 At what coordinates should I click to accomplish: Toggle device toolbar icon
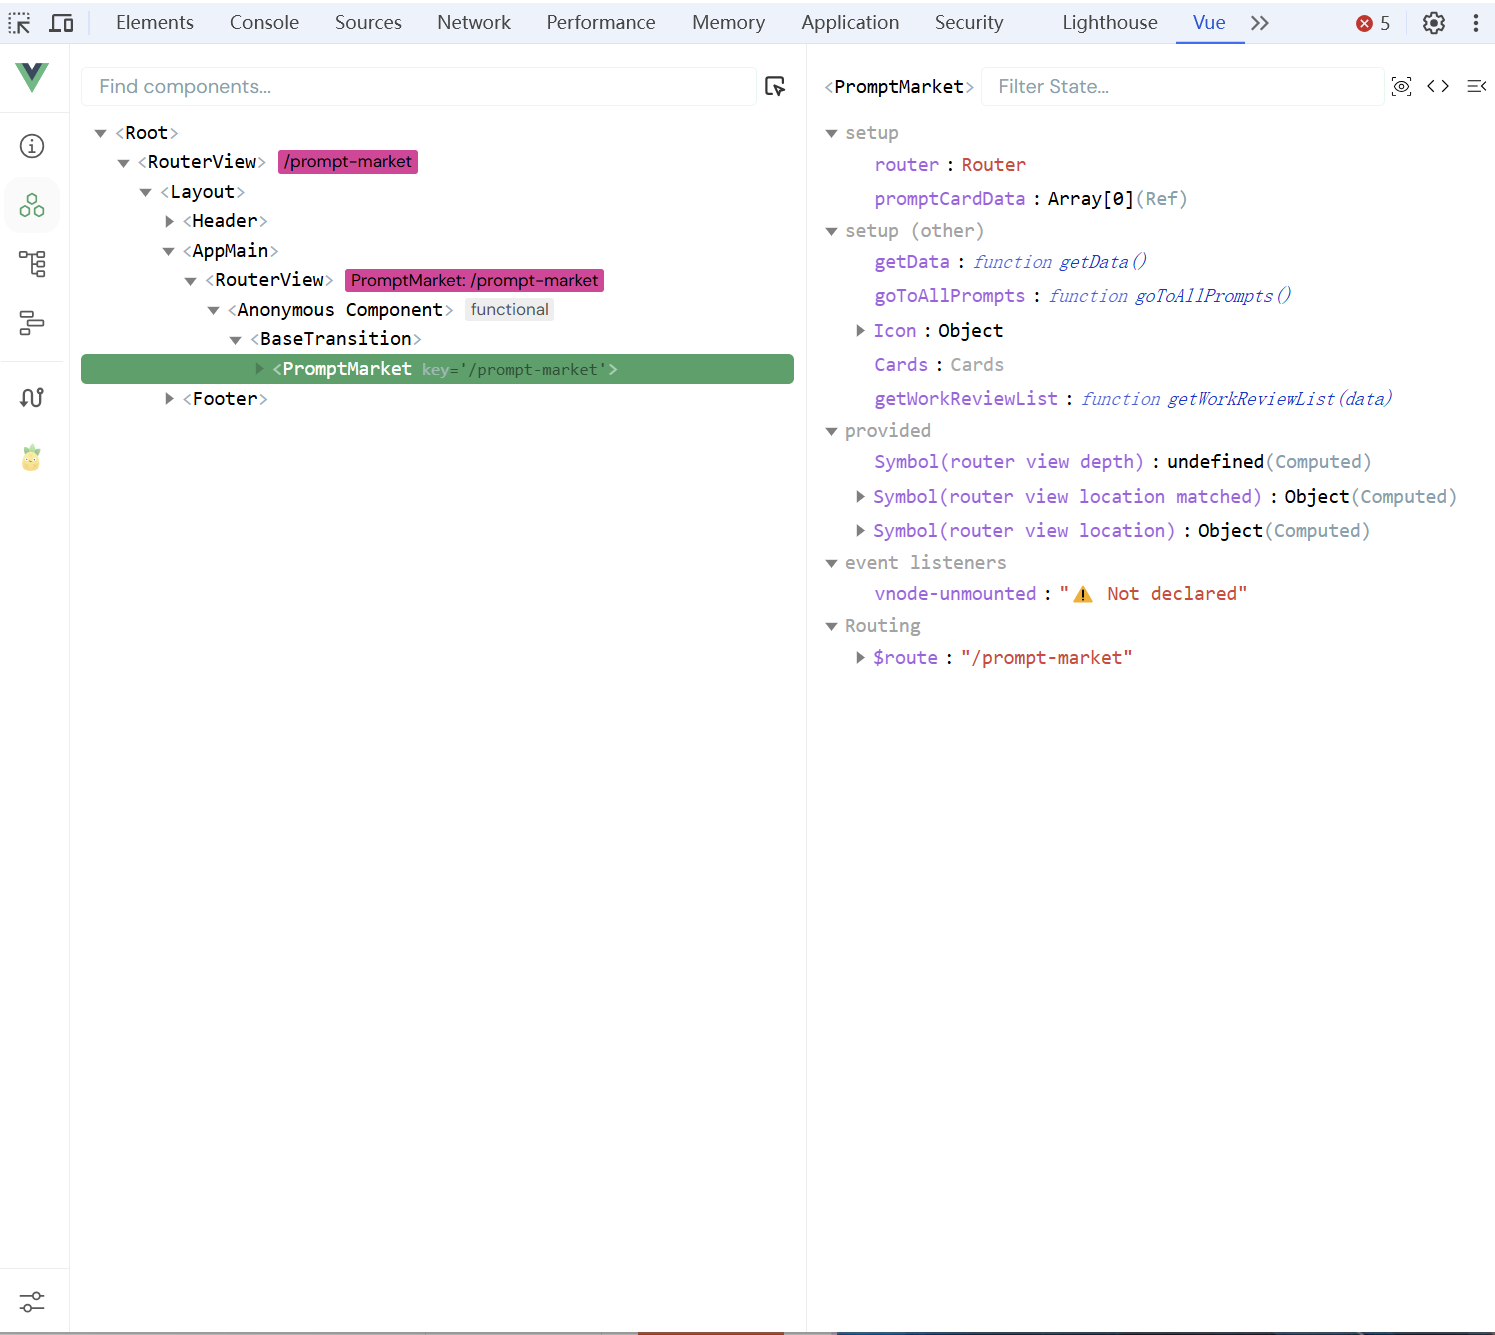click(62, 22)
